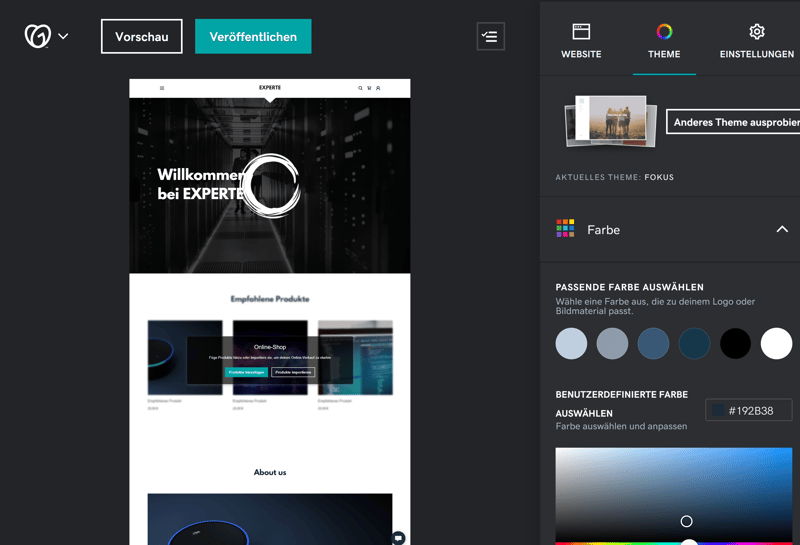Open the hamburger menu in site preview

162,88
